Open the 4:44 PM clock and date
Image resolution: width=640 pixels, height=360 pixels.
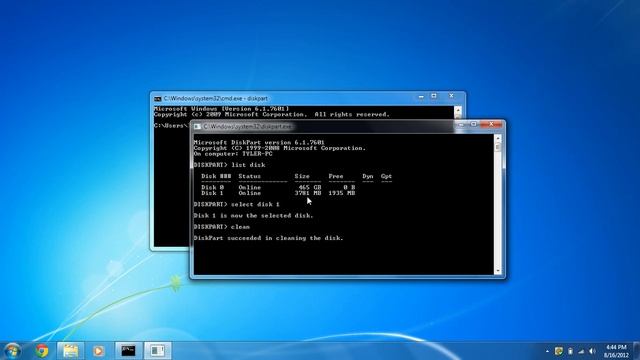pyautogui.click(x=616, y=351)
